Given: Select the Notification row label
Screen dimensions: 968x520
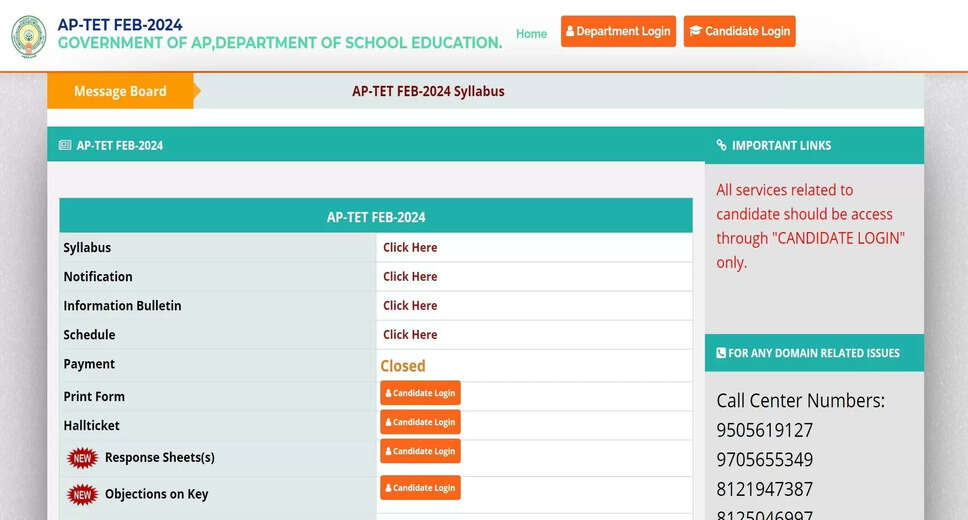Looking at the screenshot, I should [x=98, y=277].
